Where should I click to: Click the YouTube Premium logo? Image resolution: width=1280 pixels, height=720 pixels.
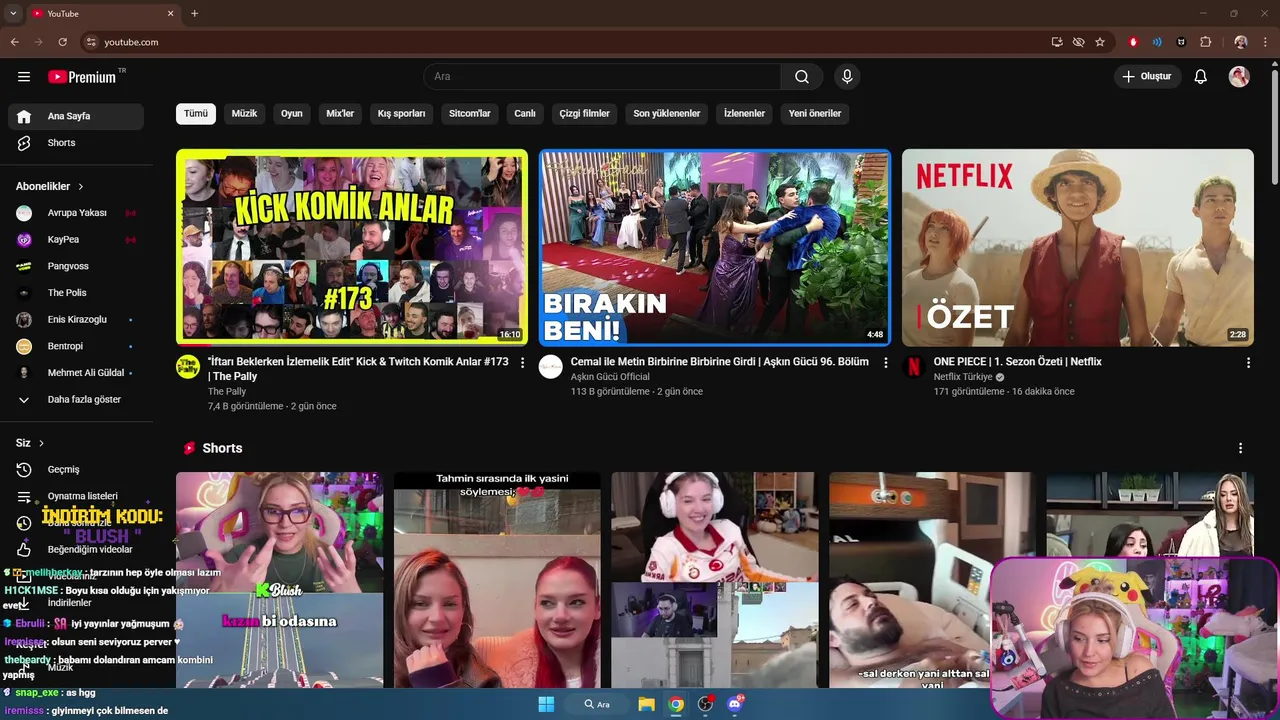click(82, 77)
